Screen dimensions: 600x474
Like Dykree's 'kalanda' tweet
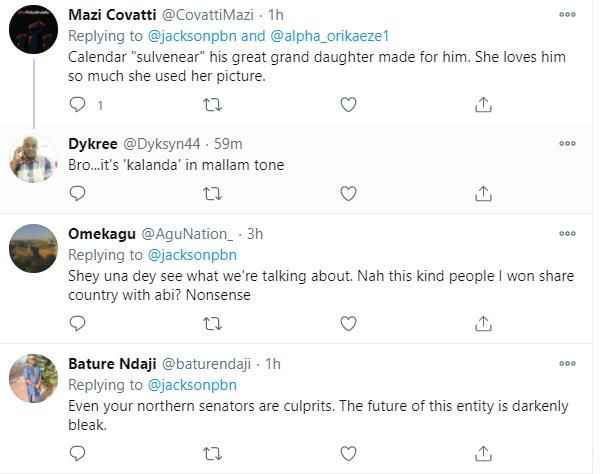(348, 193)
